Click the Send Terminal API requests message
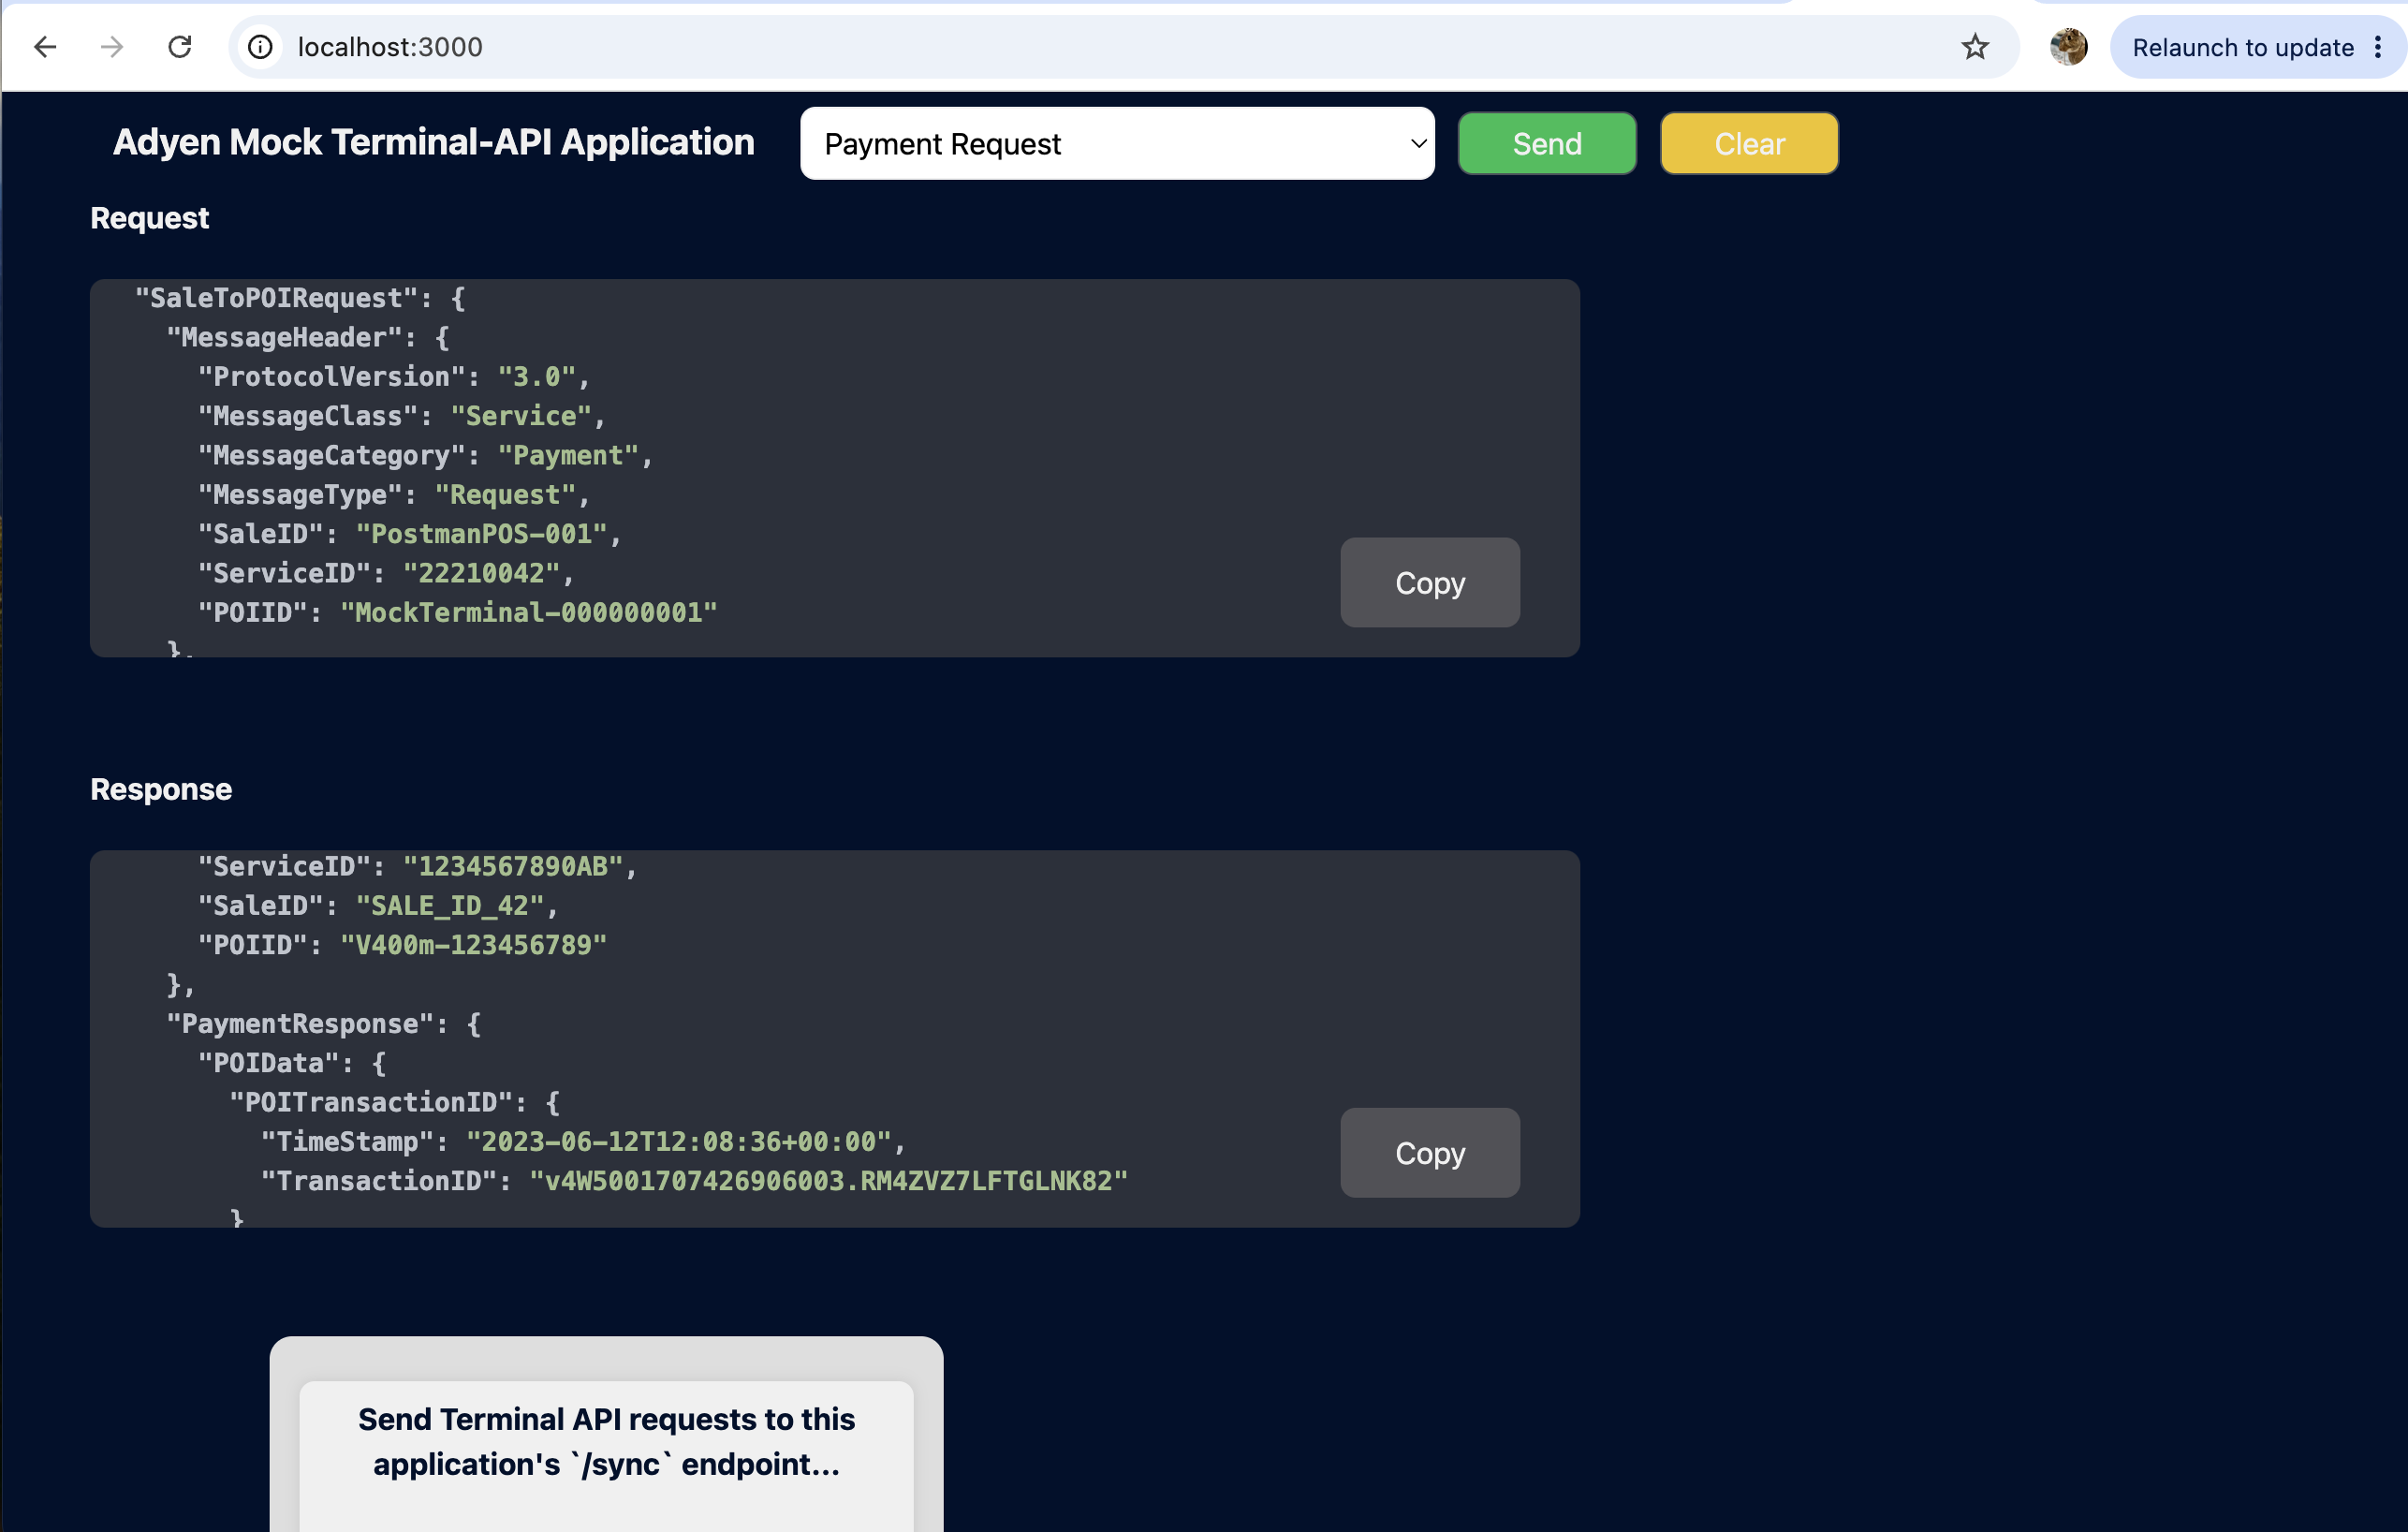This screenshot has height=1532, width=2408. (606, 1441)
